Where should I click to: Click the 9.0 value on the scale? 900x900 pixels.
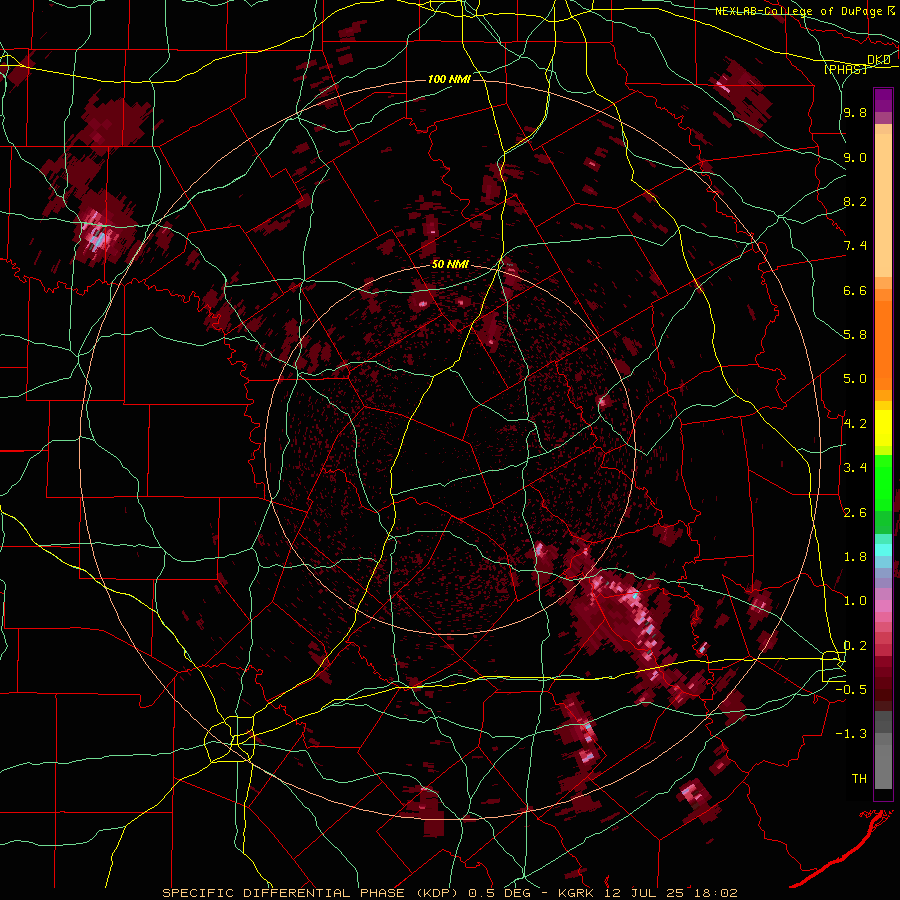point(855,157)
